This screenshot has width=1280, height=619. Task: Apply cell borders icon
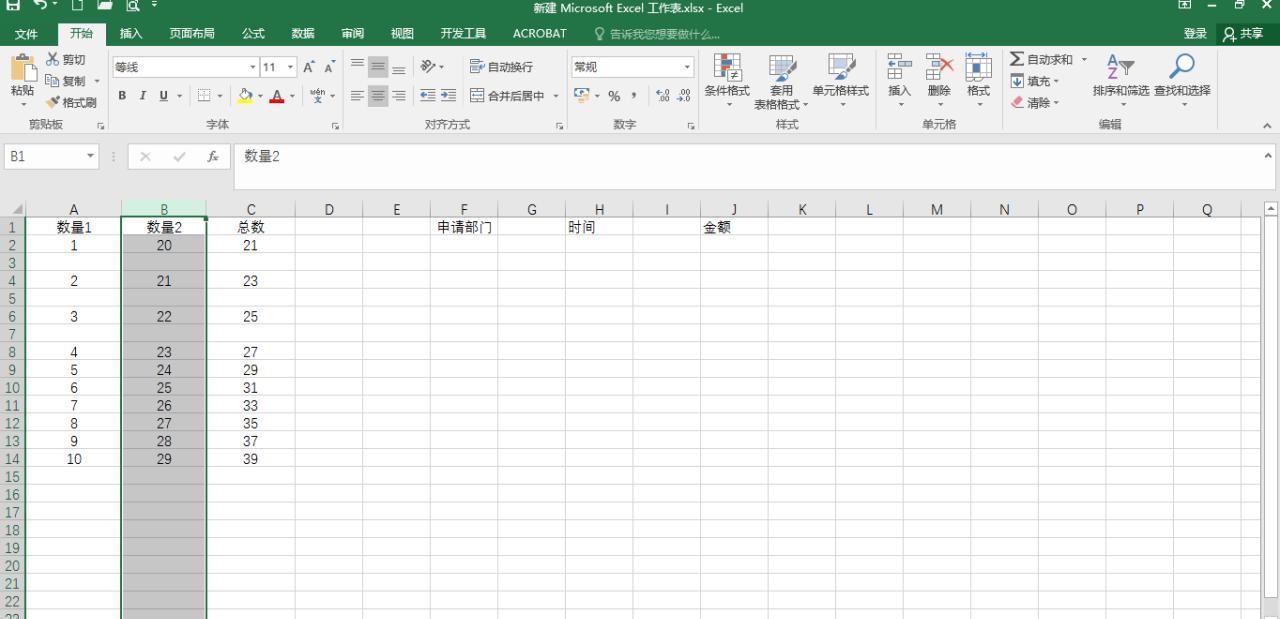pos(203,96)
